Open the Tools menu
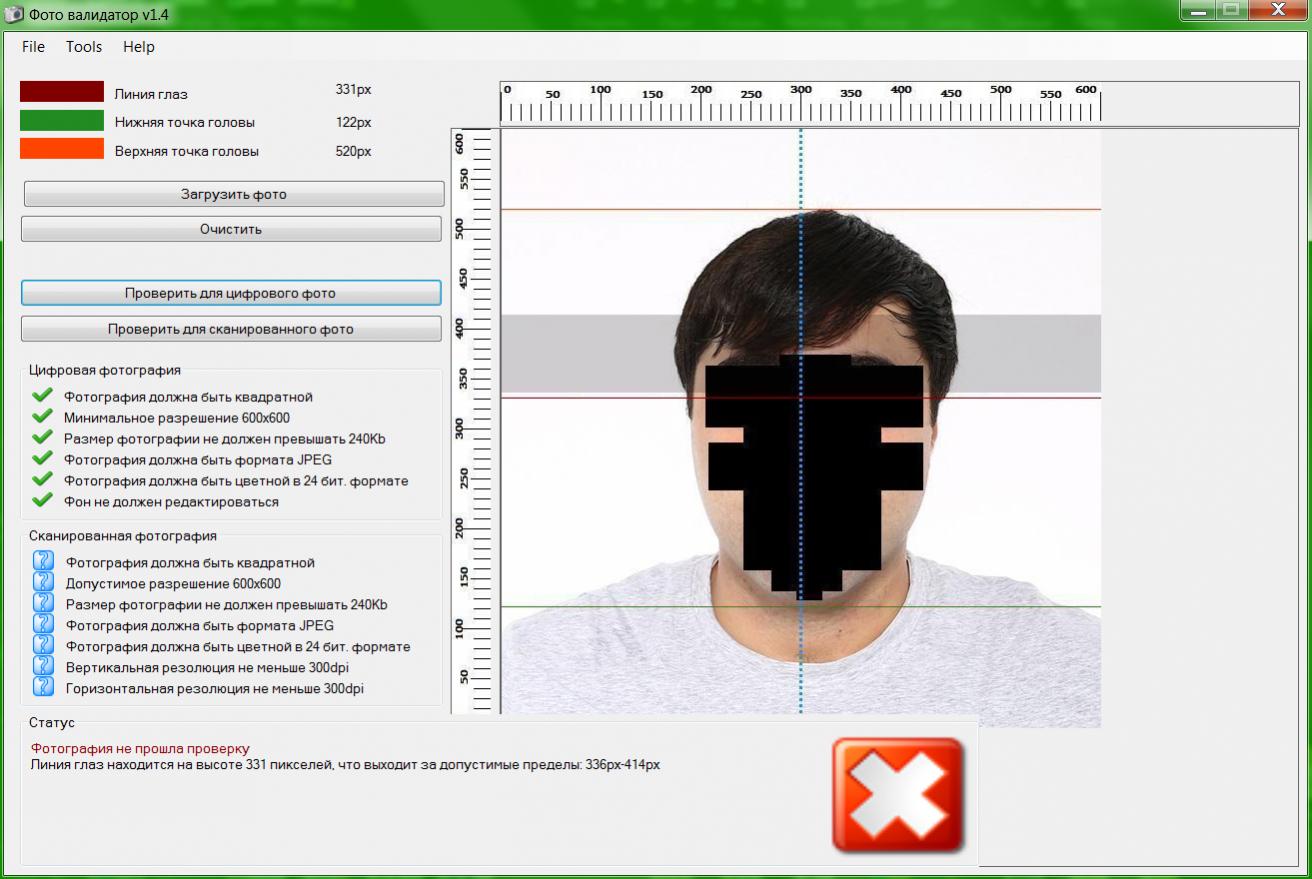Viewport: 1312px width, 879px height. coord(84,47)
